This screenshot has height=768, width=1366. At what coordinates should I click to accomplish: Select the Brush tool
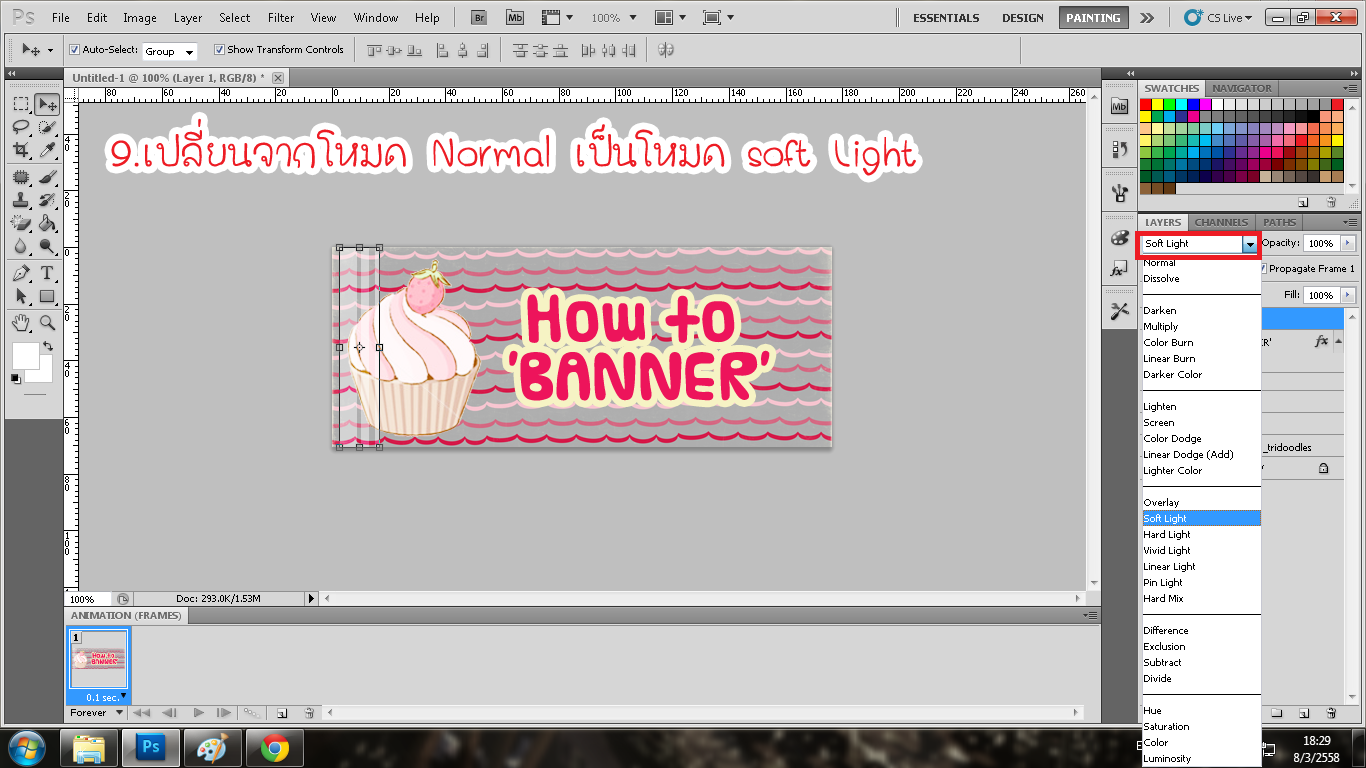pos(47,177)
